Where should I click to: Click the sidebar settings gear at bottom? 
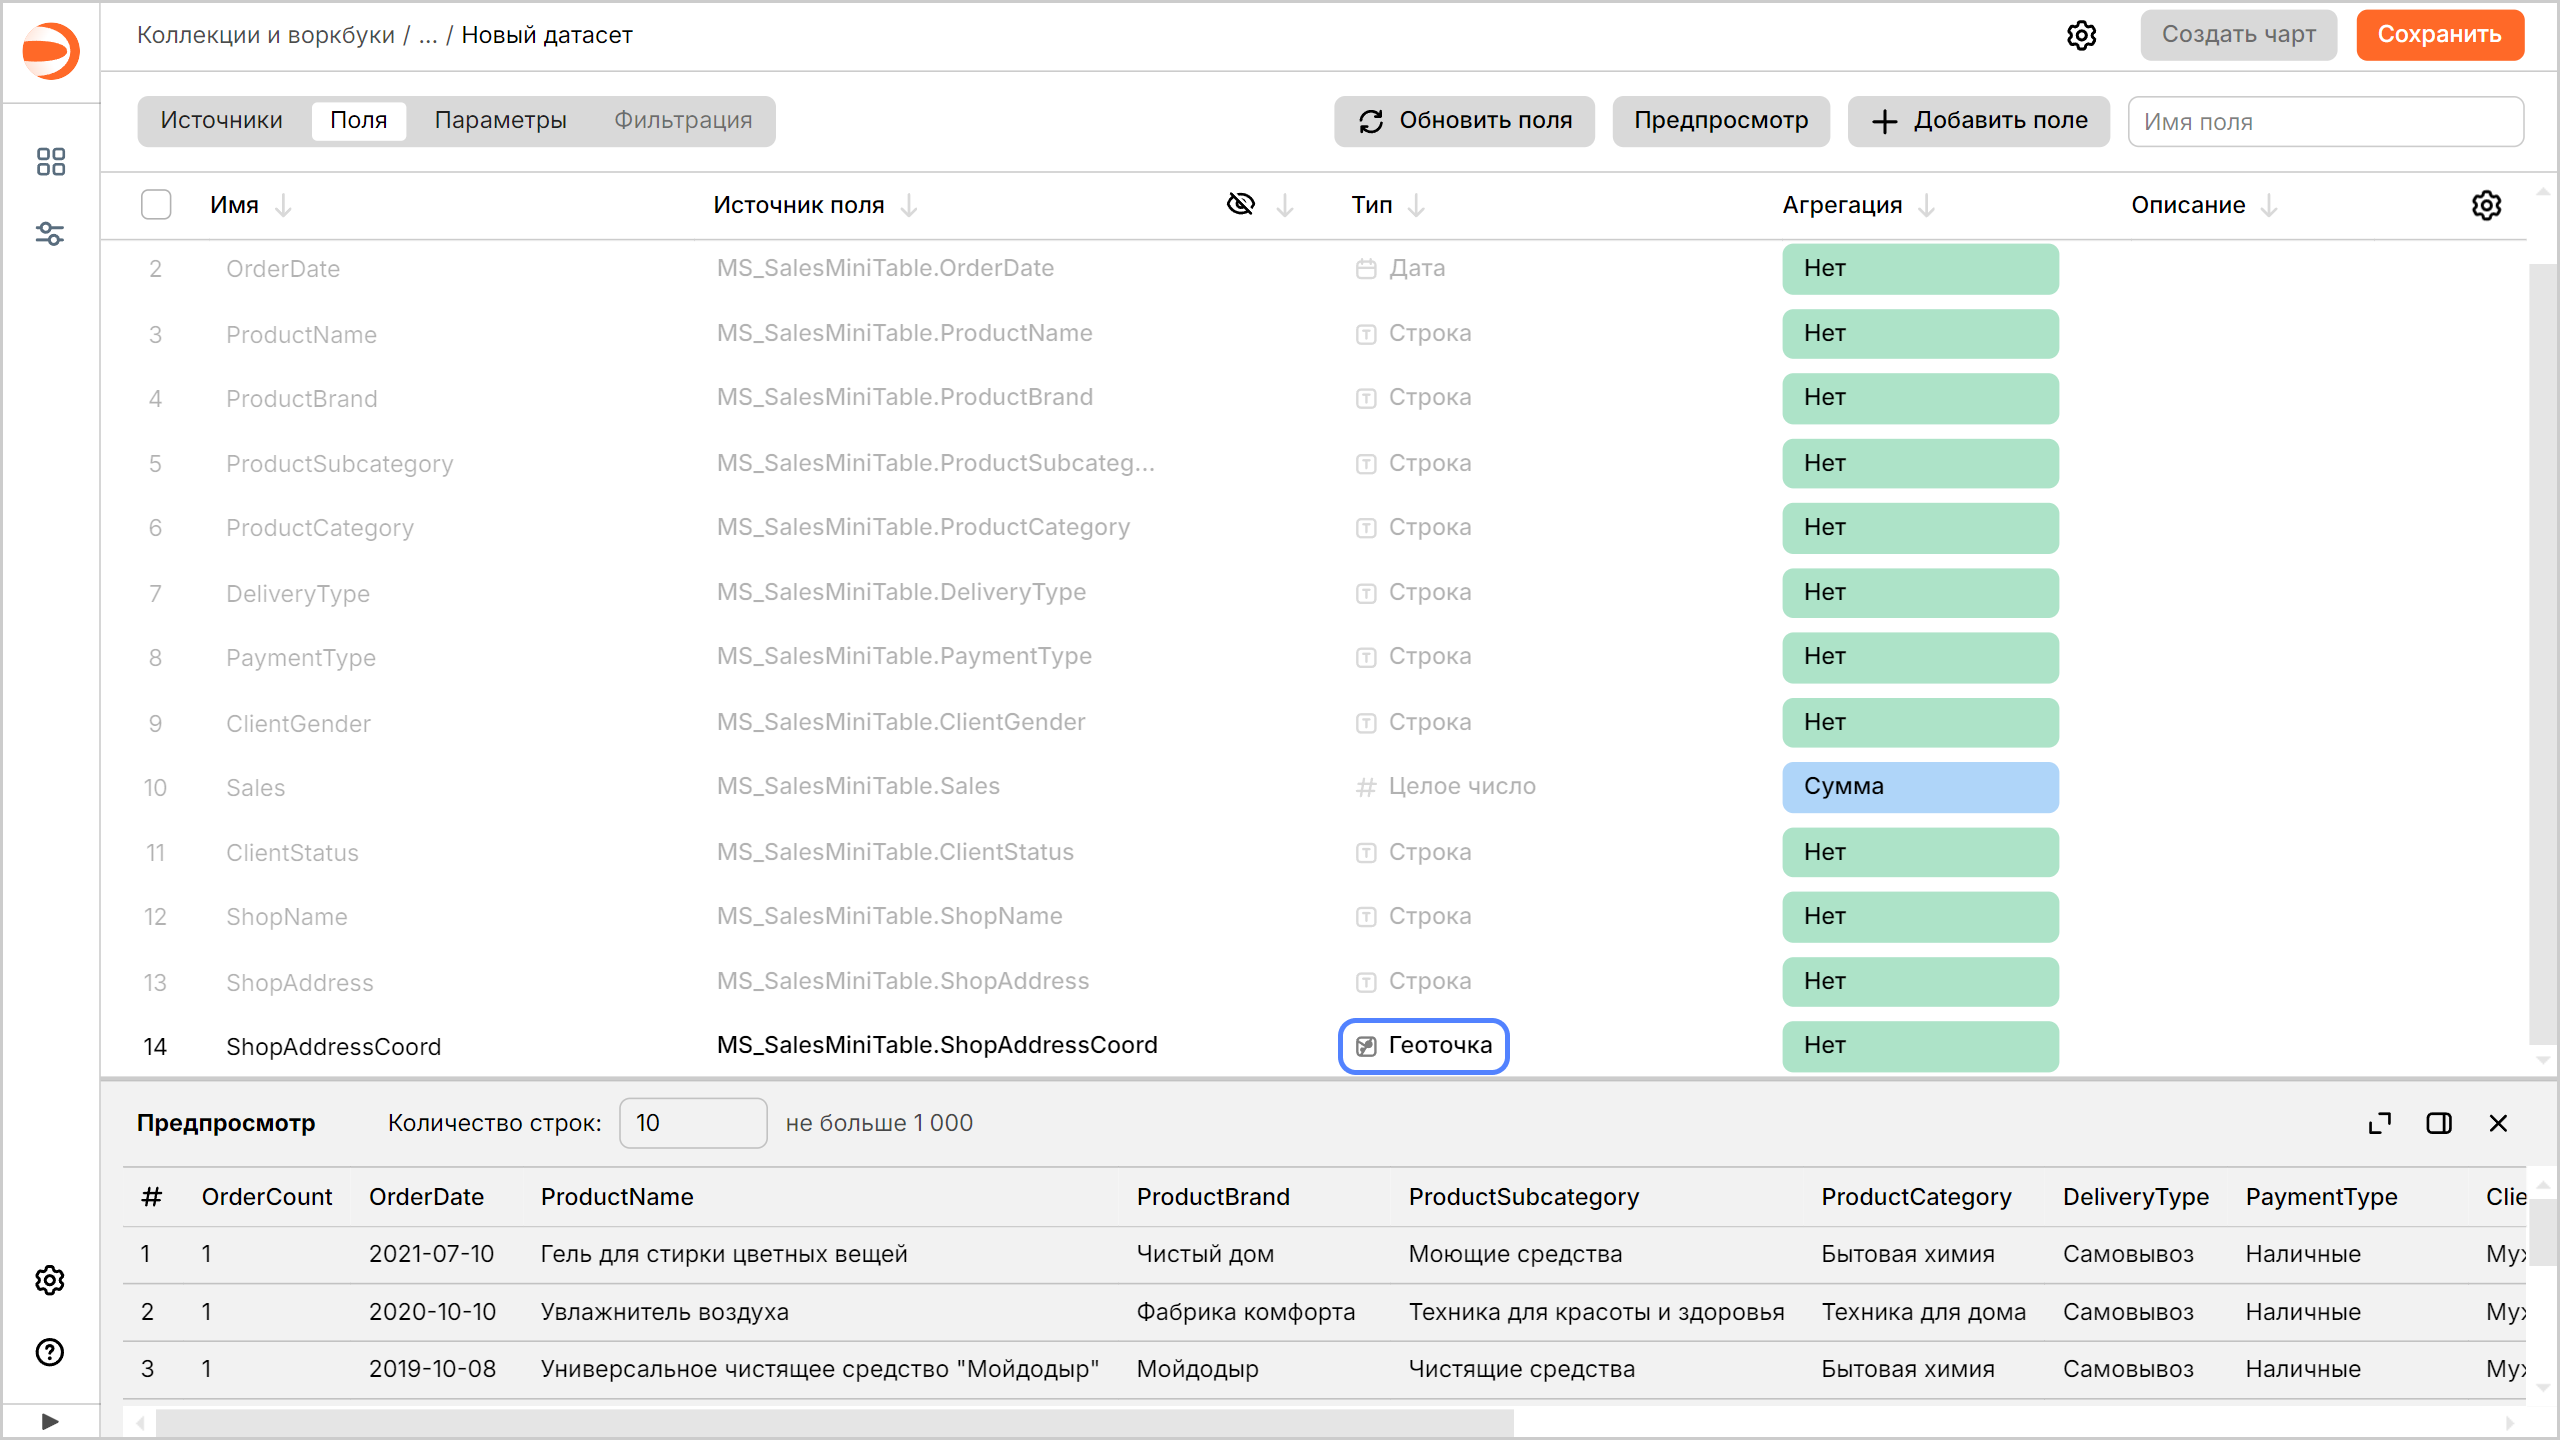pos(50,1280)
